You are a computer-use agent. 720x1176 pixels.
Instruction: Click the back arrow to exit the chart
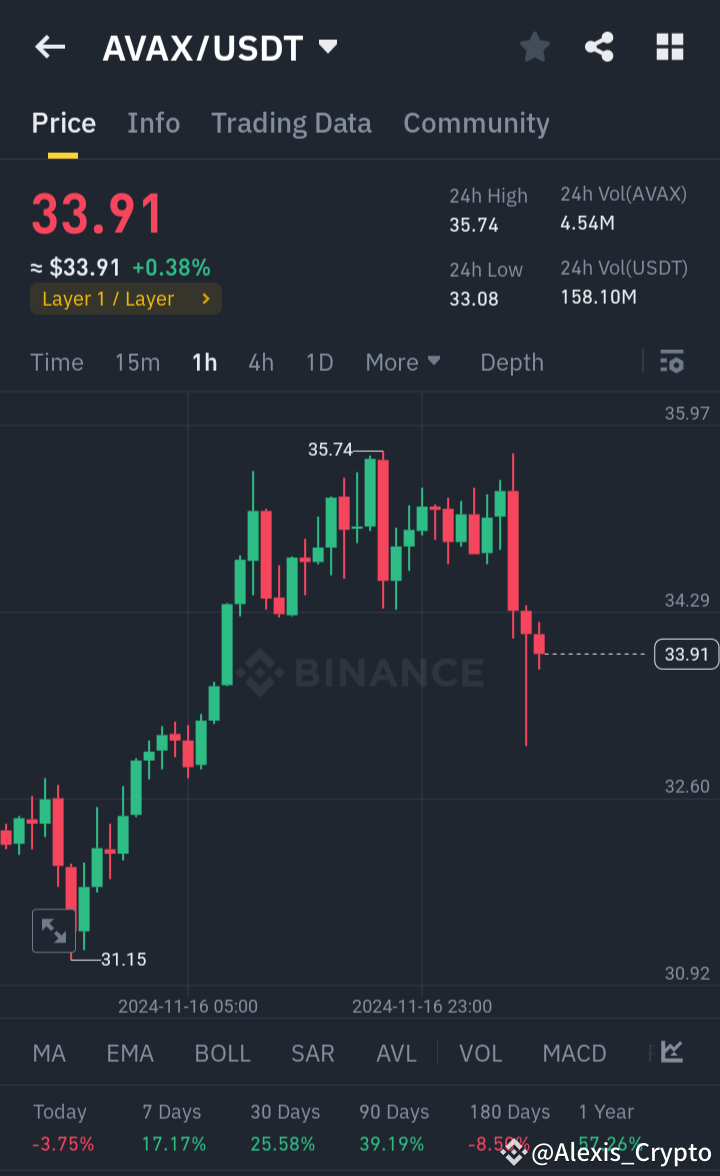[49, 47]
